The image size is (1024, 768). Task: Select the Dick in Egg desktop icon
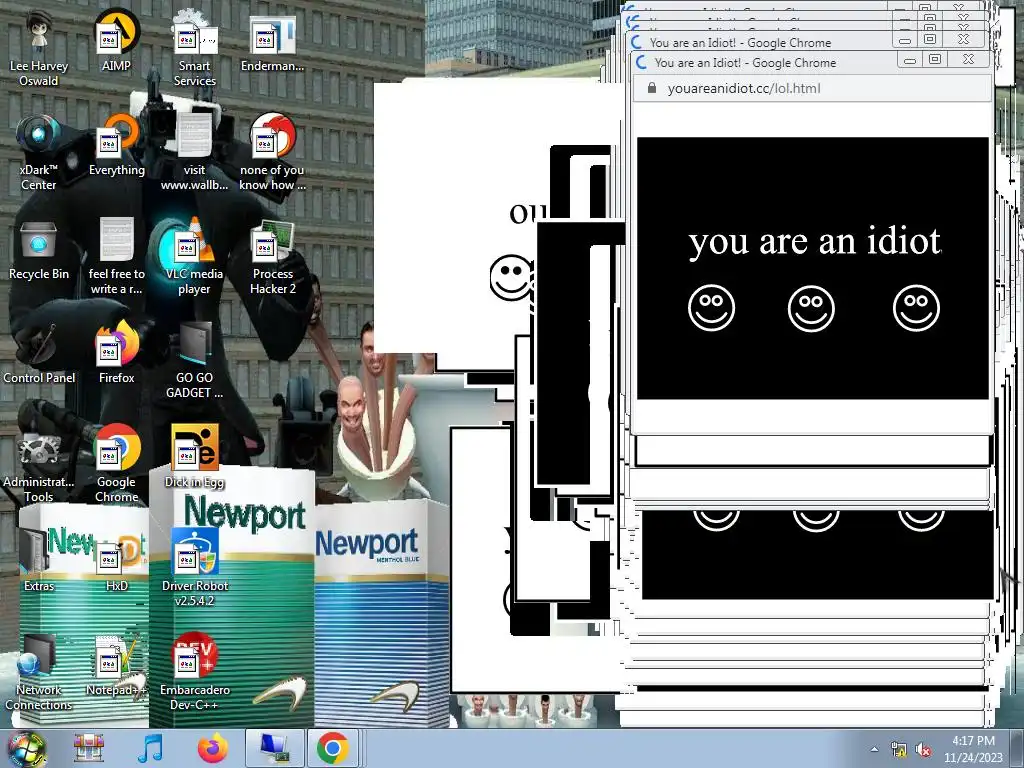pyautogui.click(x=195, y=457)
